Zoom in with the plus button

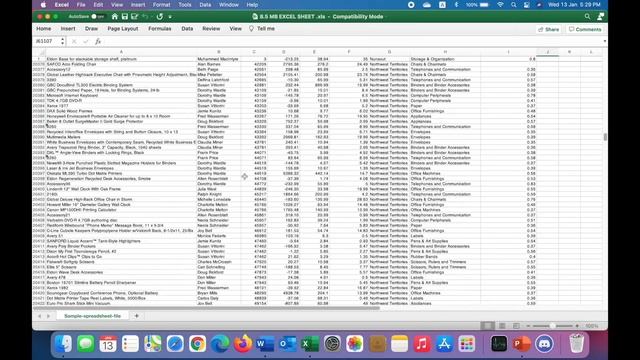tap(577, 326)
